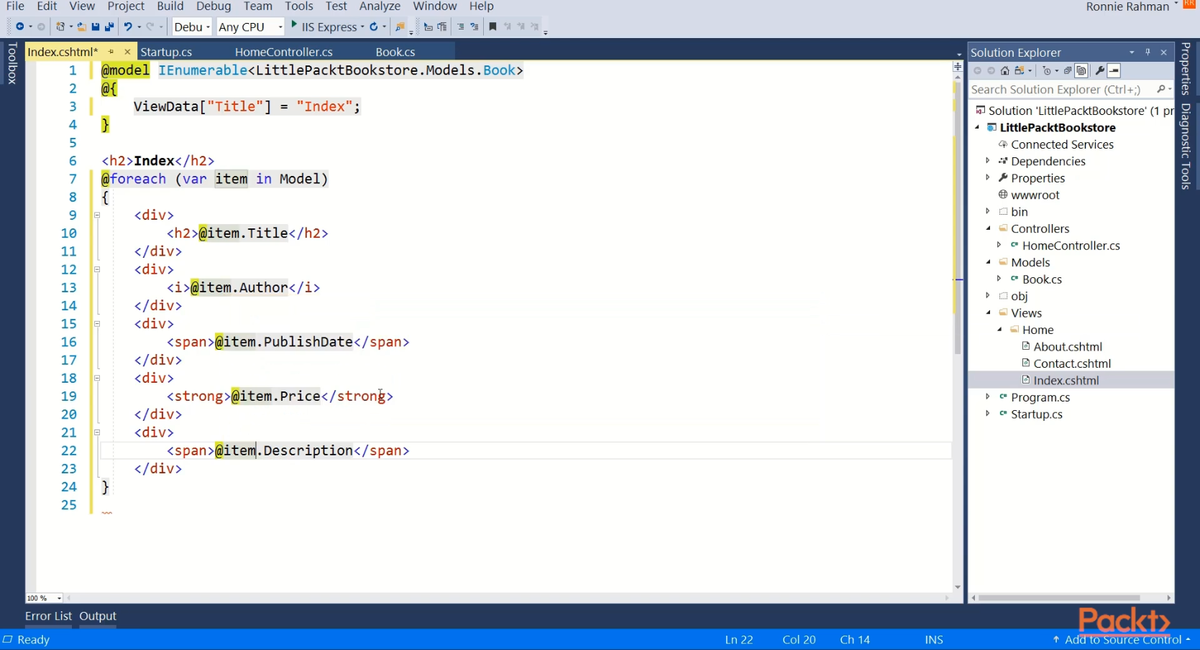This screenshot has width=1200, height=650.
Task: Open the Any CPU platform dropdown
Action: pos(250,26)
